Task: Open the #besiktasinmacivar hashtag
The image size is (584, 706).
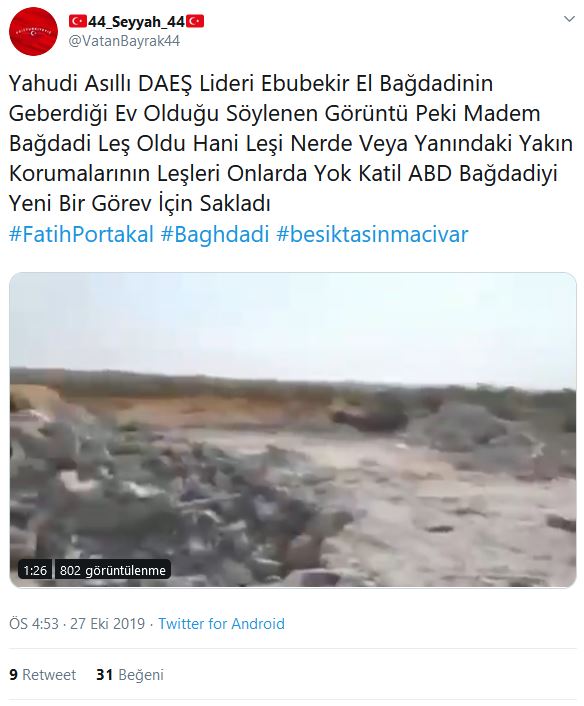Action: click(x=372, y=235)
